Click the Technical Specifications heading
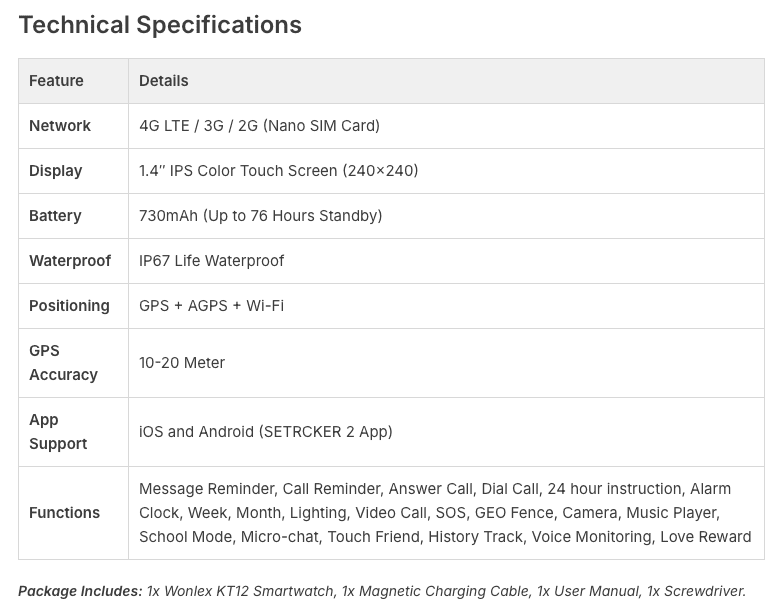Viewport: 780px width, 616px height. click(x=160, y=25)
